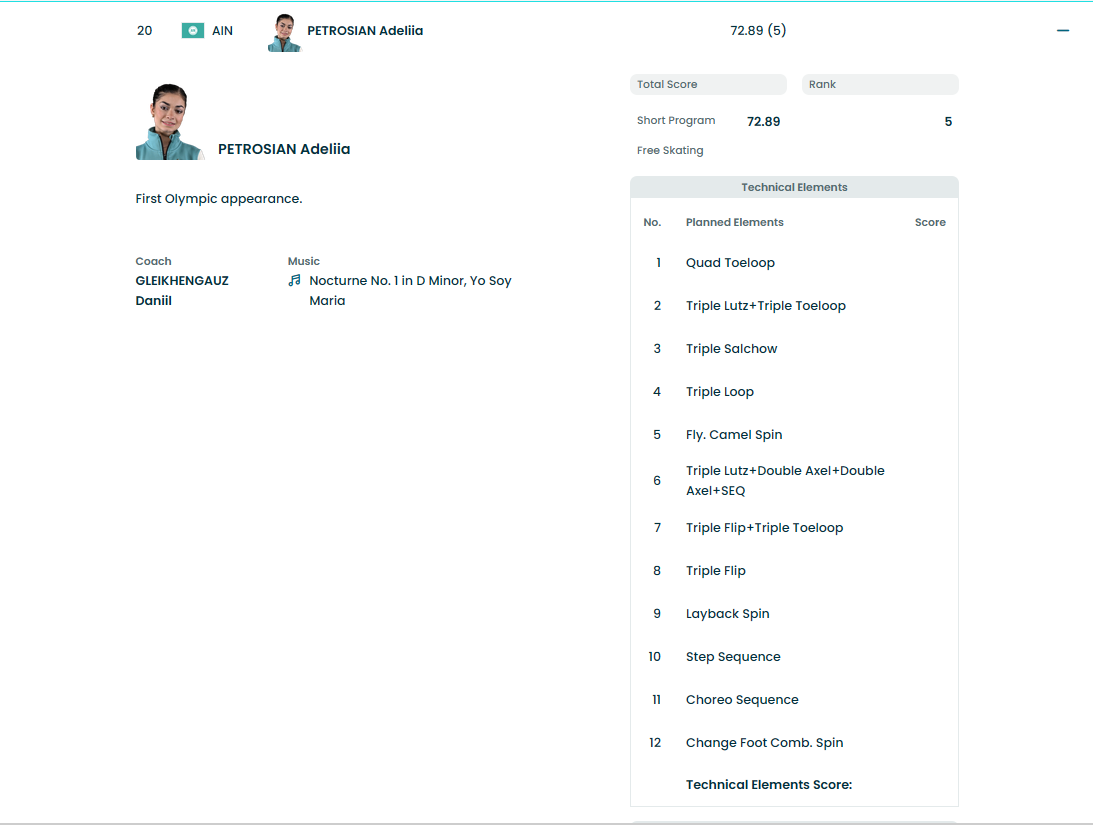The width and height of the screenshot is (1093, 825).
Task: Click the AIN country code
Action: point(222,31)
